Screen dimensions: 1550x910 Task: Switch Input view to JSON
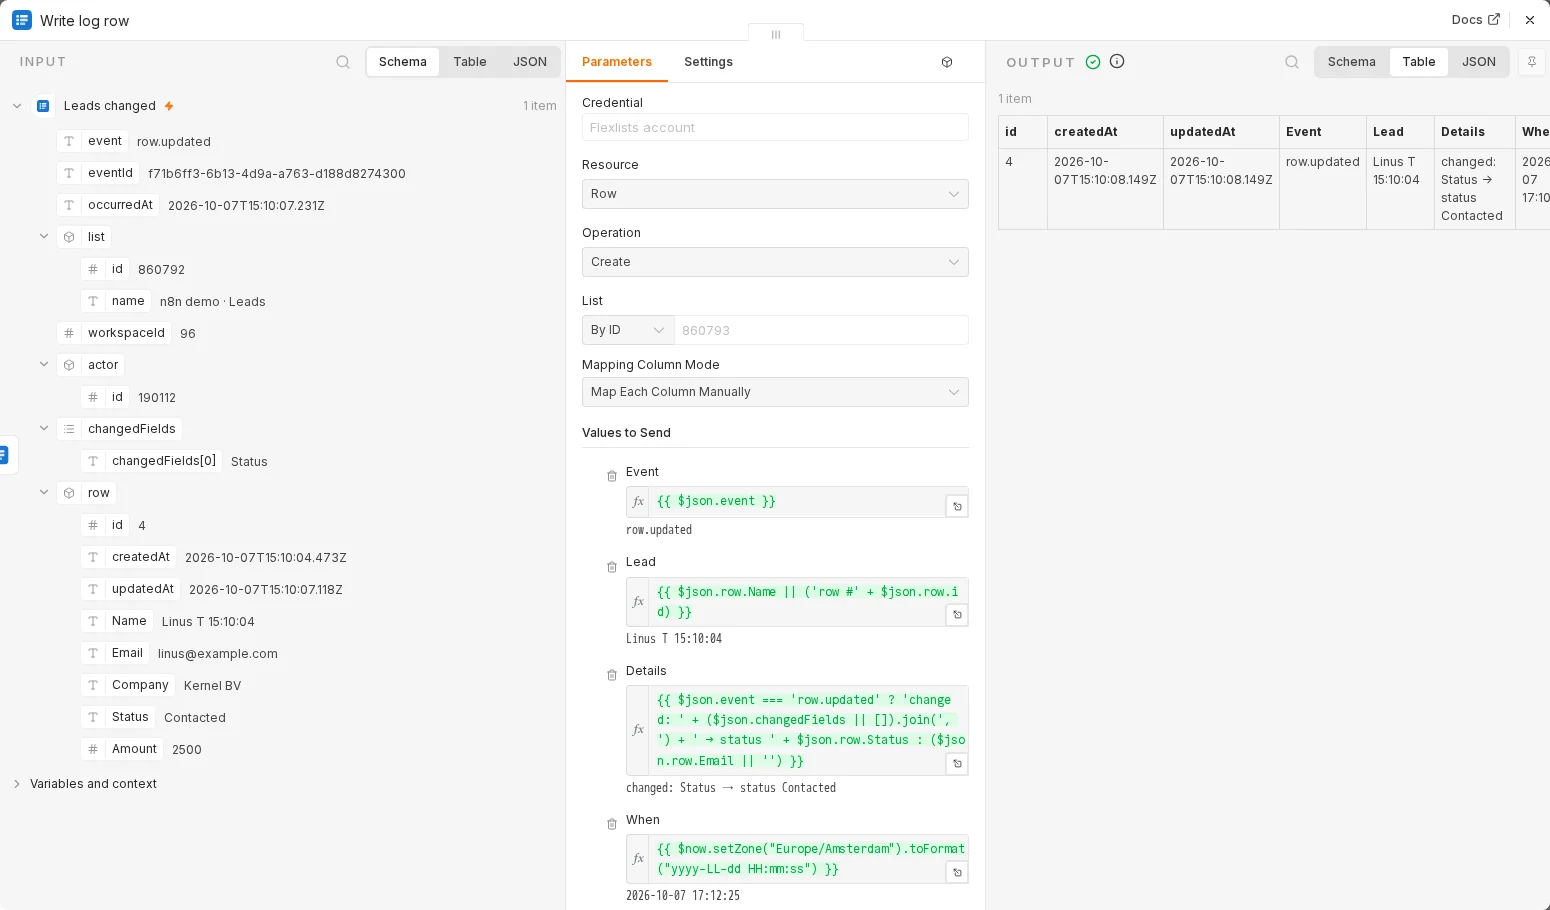(x=530, y=62)
